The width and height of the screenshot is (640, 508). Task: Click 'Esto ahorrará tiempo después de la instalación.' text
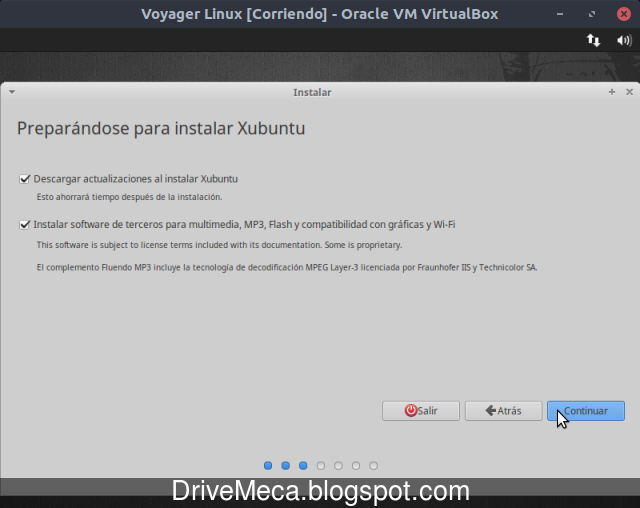pyautogui.click(x=129, y=197)
